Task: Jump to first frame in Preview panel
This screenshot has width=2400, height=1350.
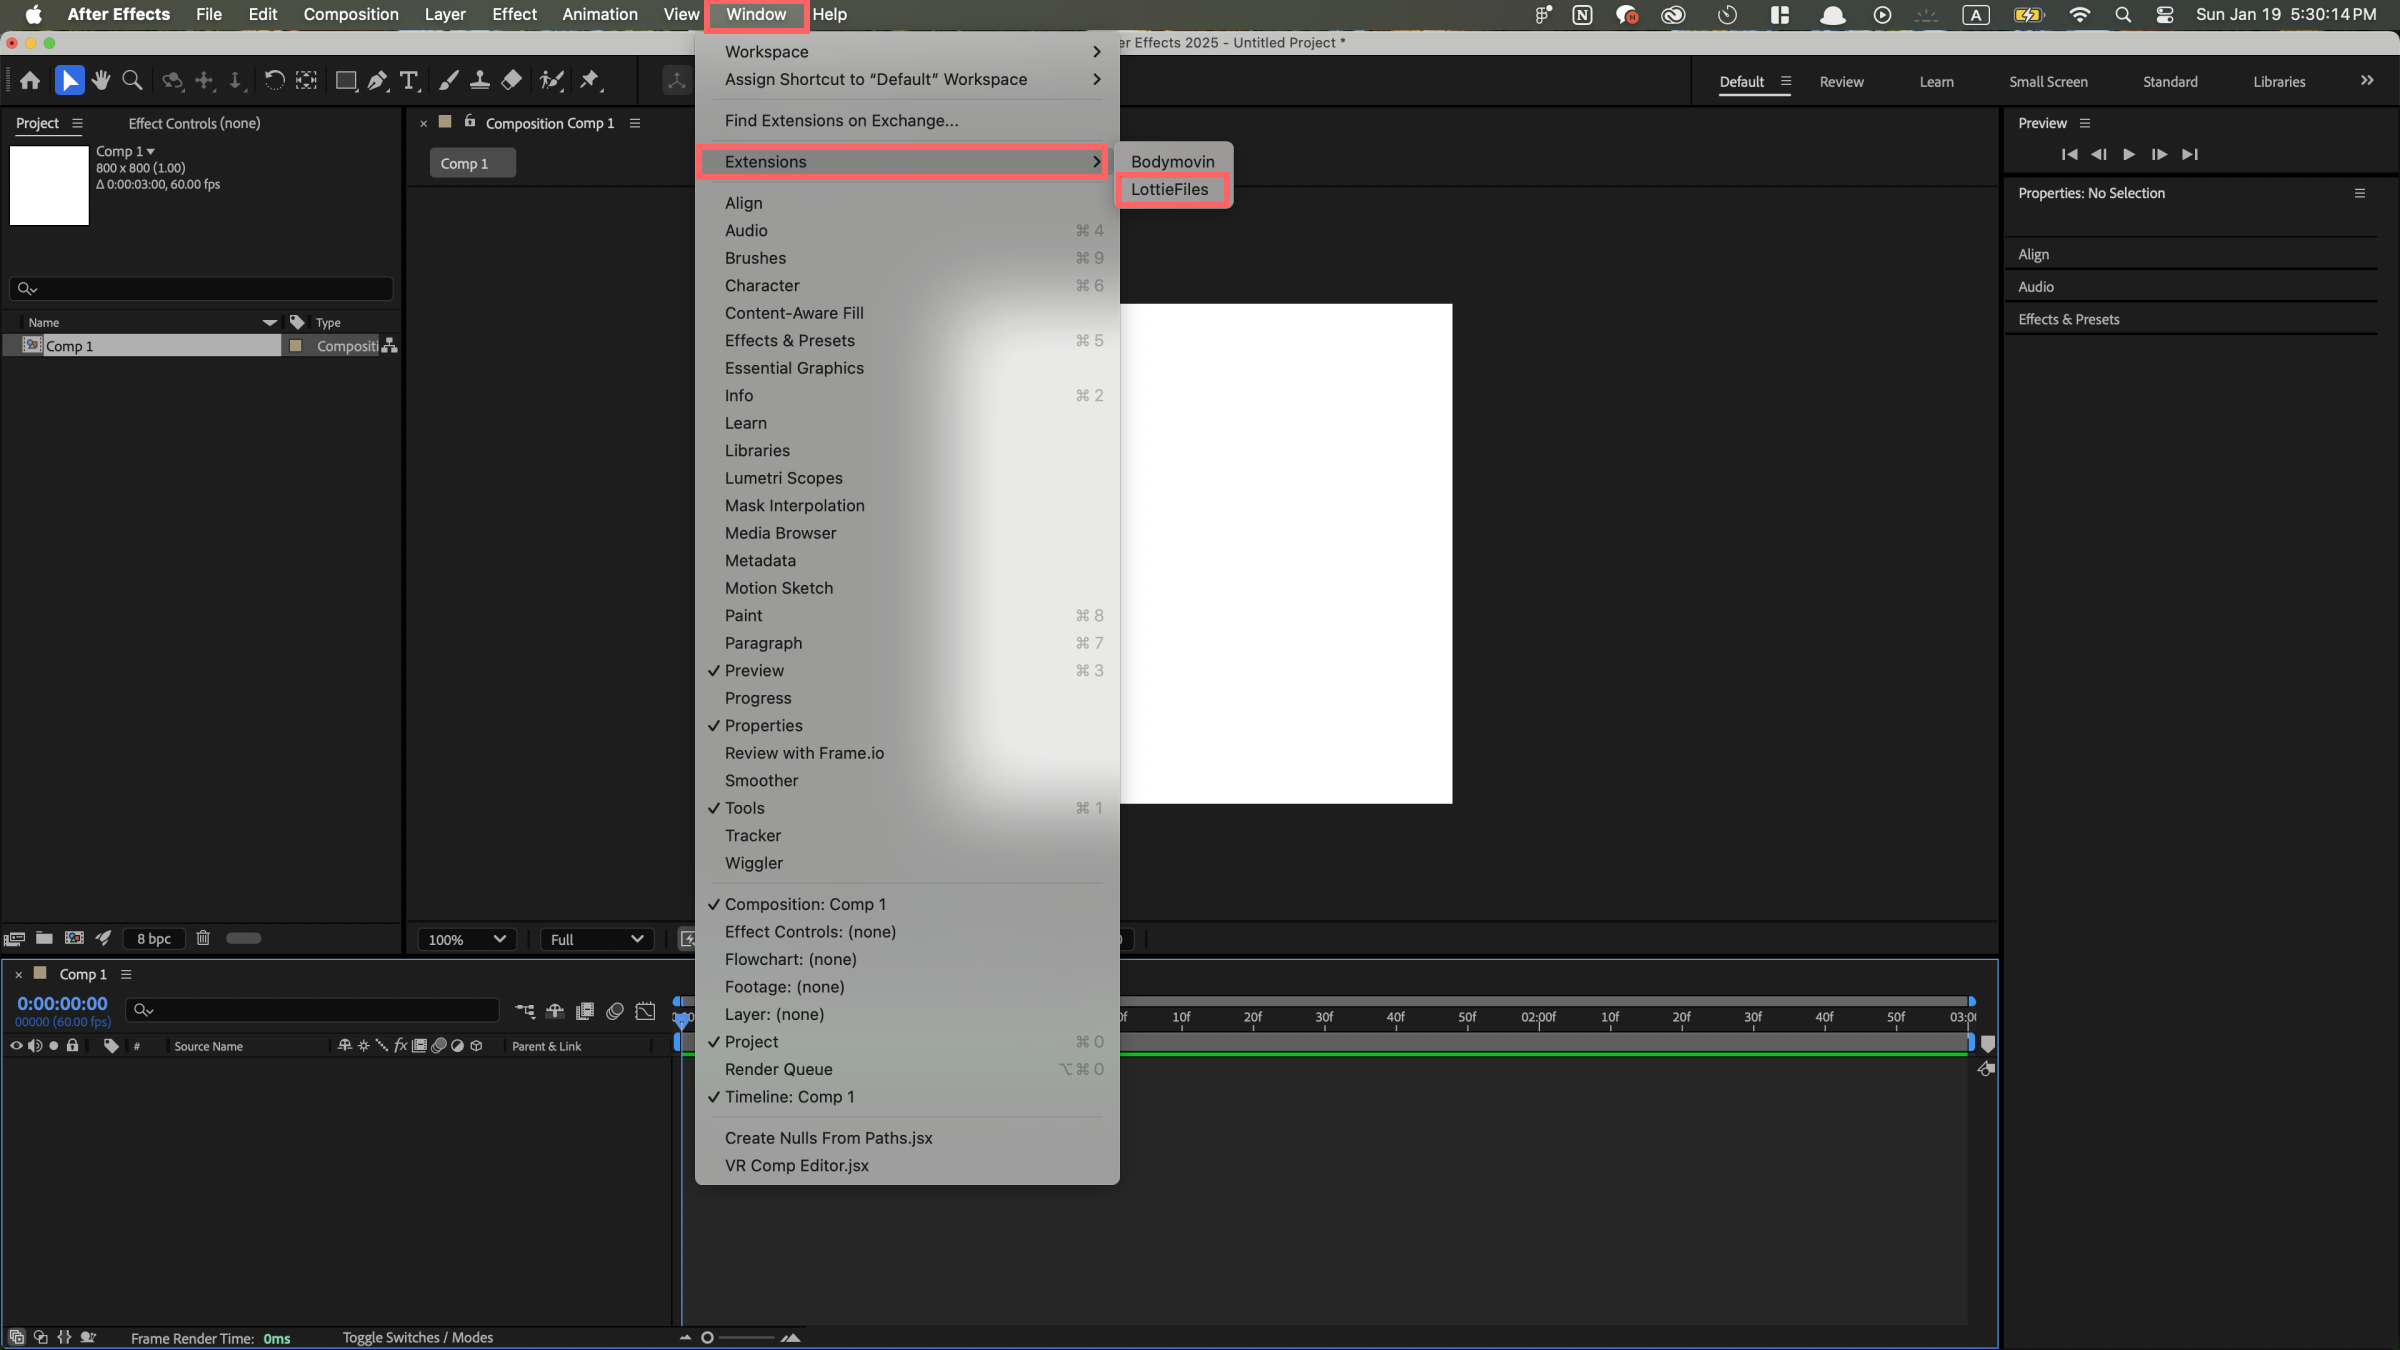Action: [2069, 155]
